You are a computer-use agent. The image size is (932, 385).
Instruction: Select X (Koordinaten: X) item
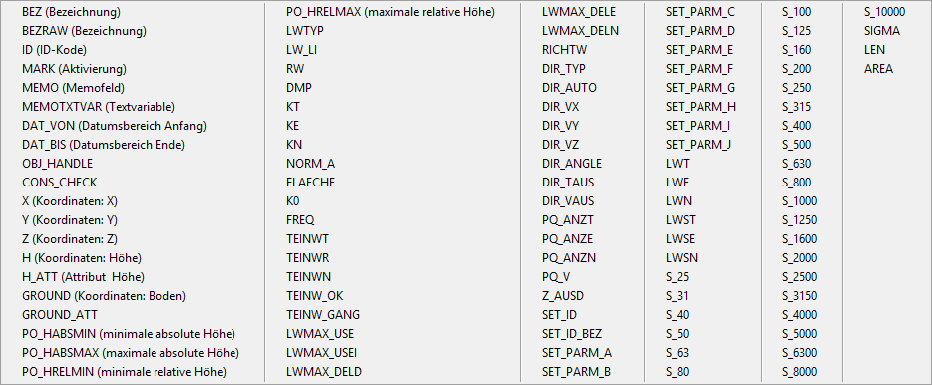tap(70, 201)
